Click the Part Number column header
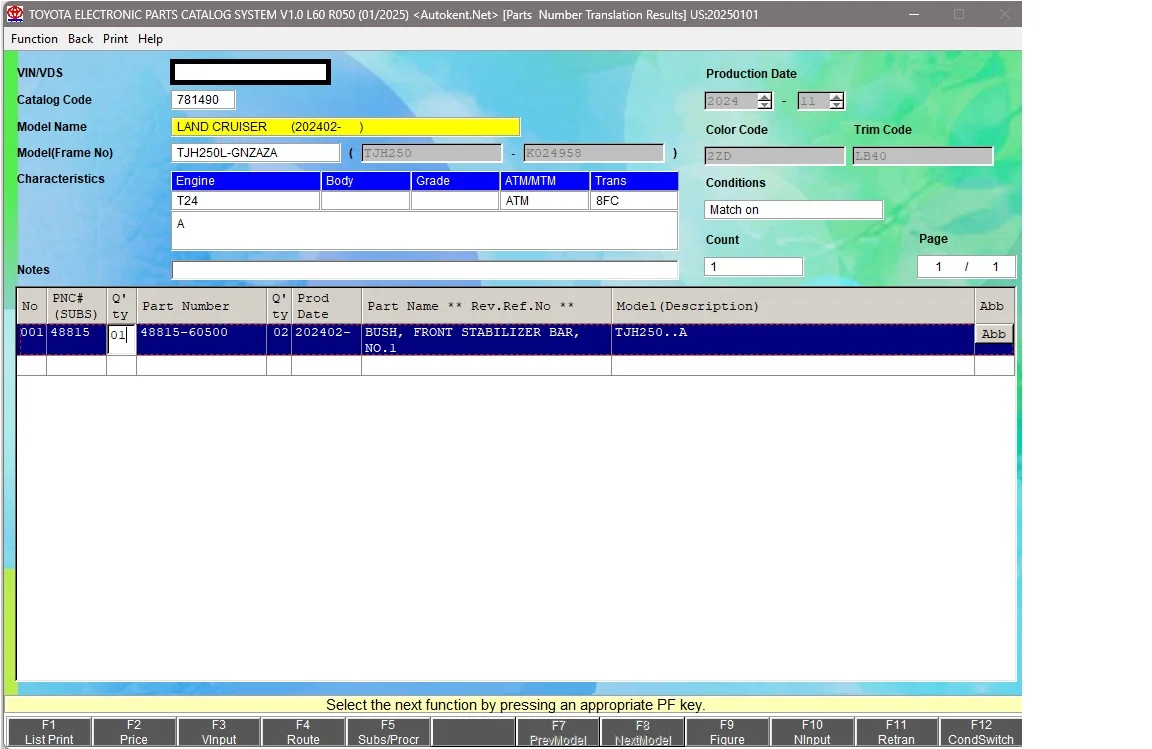The image size is (1152, 749). click(x=201, y=306)
